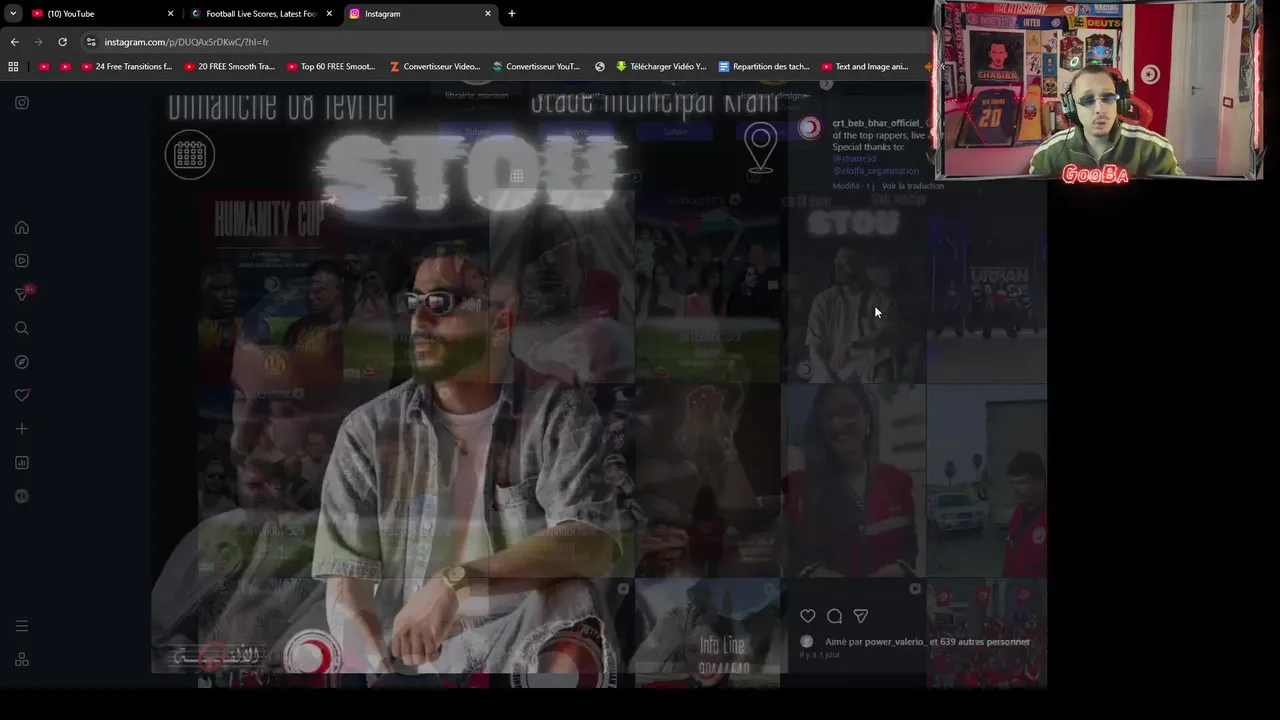Screen dimensions: 1280x720
Task: Open list of 639 autres personnes
Action: [x=985, y=642]
